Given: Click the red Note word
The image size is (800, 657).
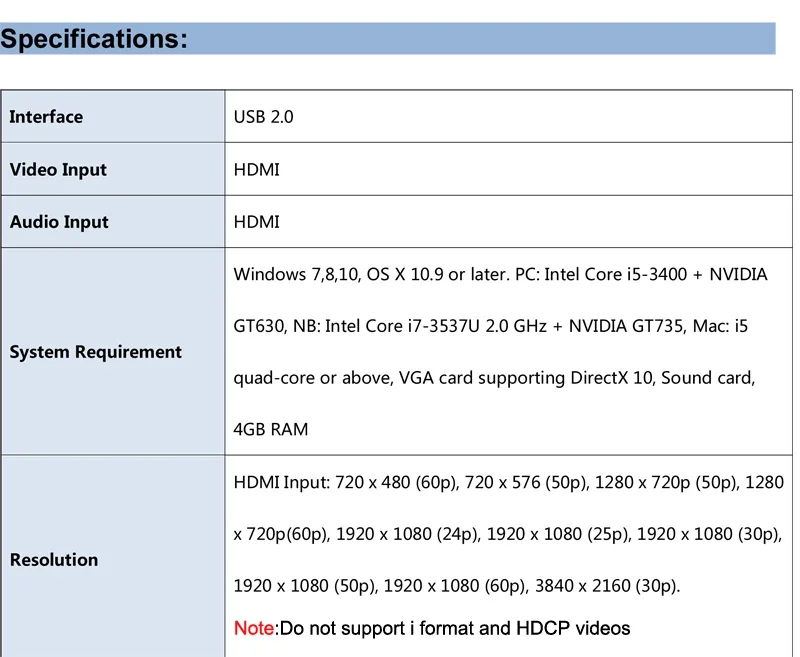Looking at the screenshot, I should coord(253,629).
